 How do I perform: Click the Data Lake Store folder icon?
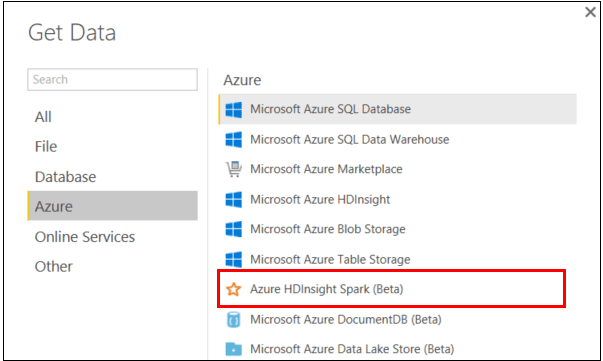point(233,349)
